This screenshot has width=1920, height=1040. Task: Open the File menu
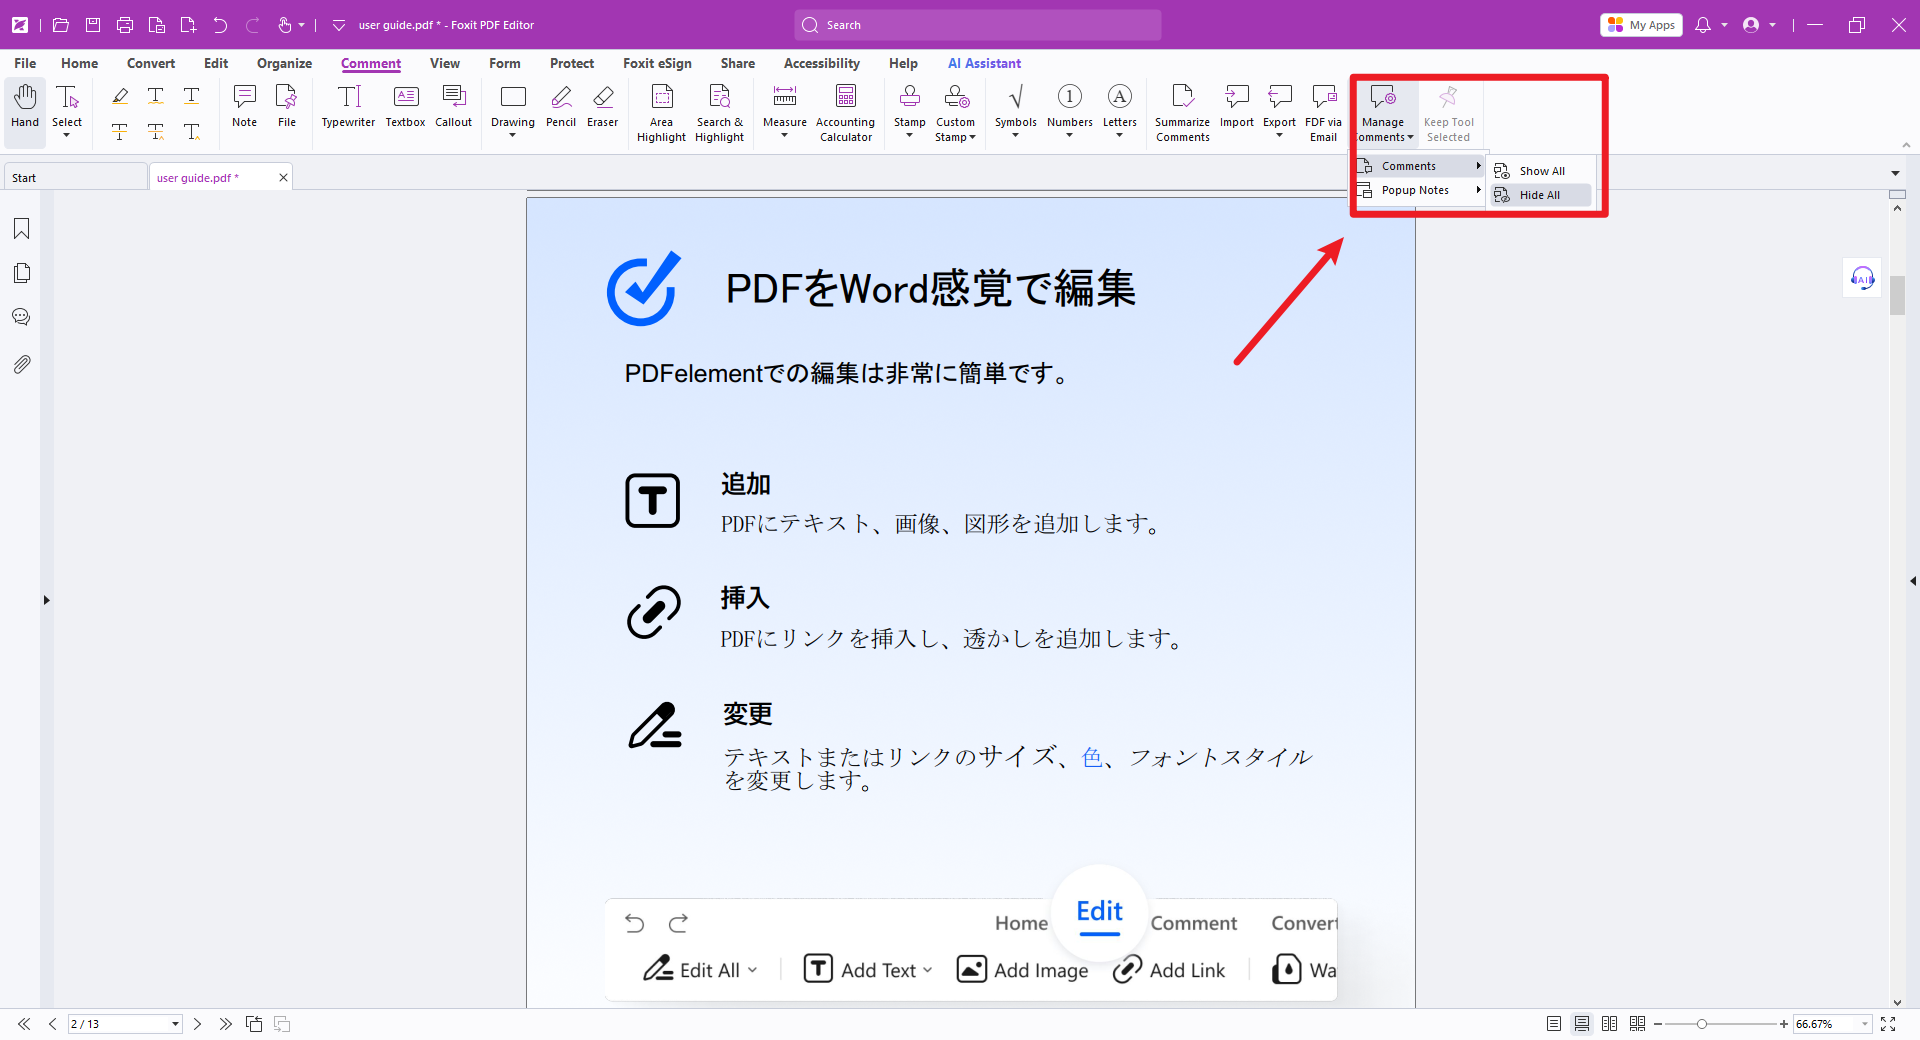[x=25, y=63]
